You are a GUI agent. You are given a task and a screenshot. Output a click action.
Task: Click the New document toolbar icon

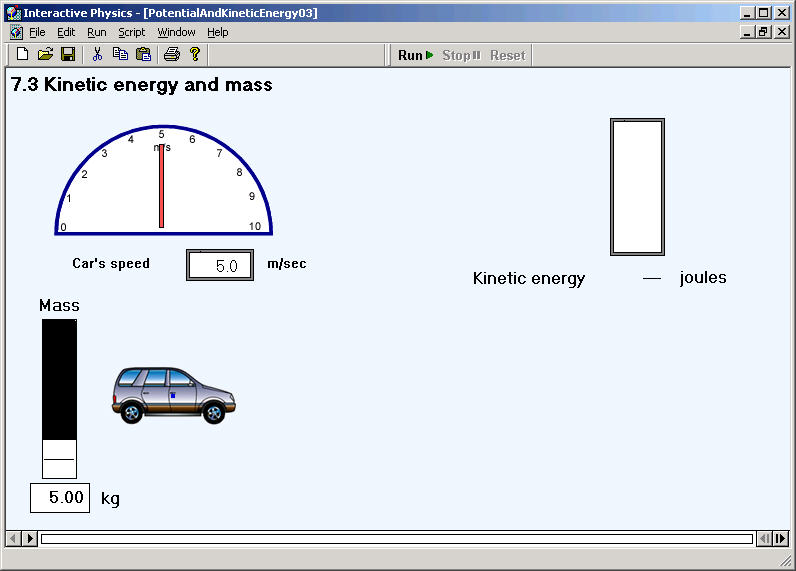click(x=22, y=54)
